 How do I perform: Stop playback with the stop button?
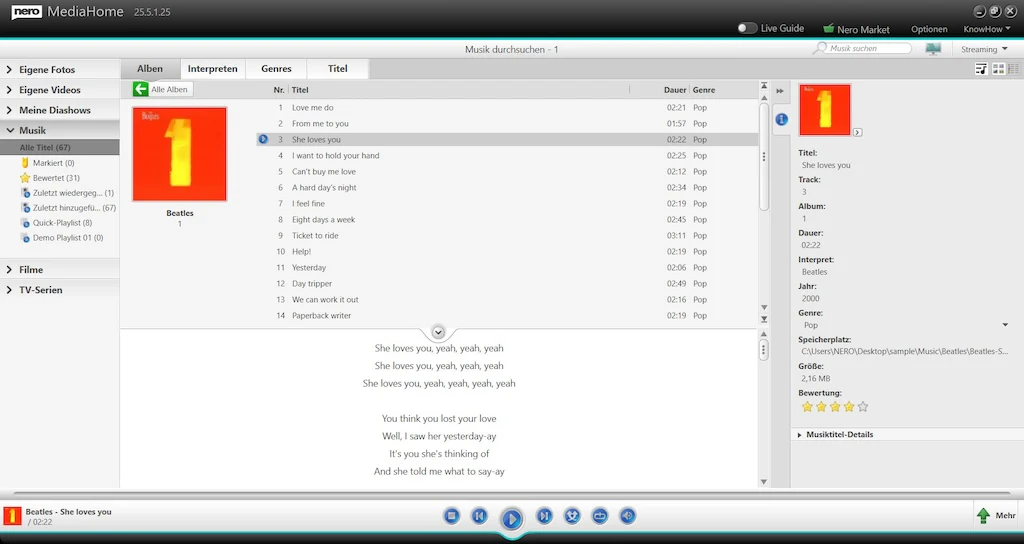451,516
